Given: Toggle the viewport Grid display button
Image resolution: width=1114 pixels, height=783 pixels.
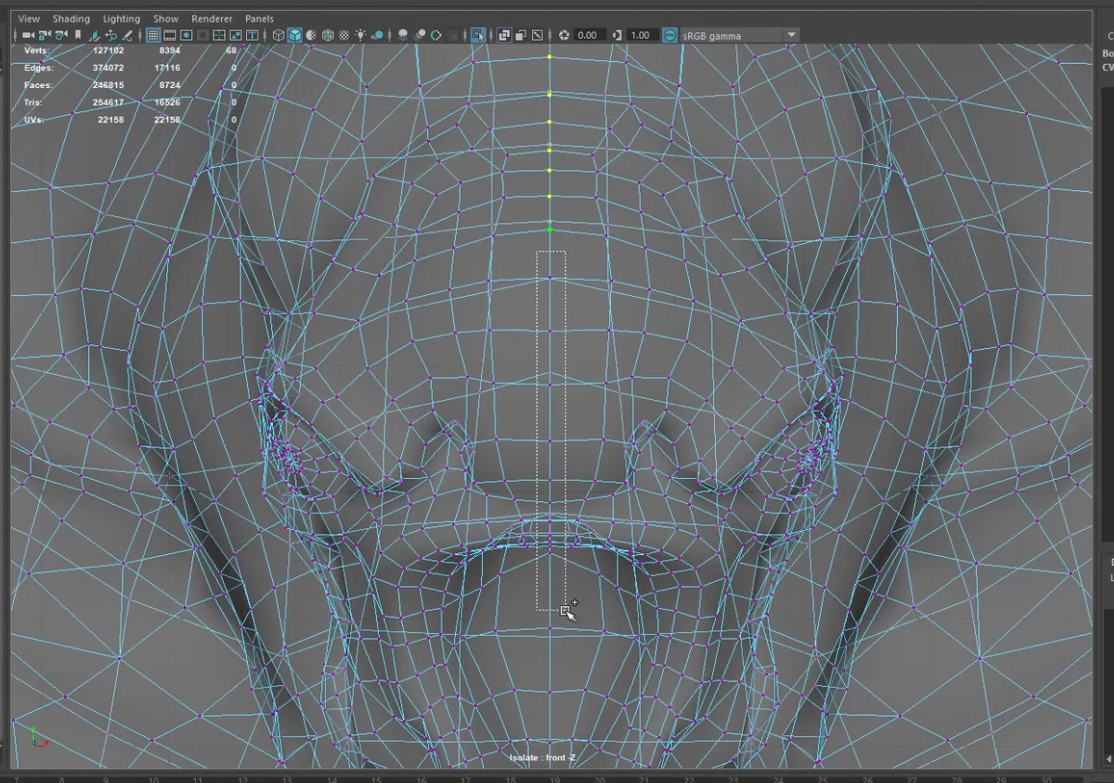Looking at the screenshot, I should pyautogui.click(x=154, y=35).
